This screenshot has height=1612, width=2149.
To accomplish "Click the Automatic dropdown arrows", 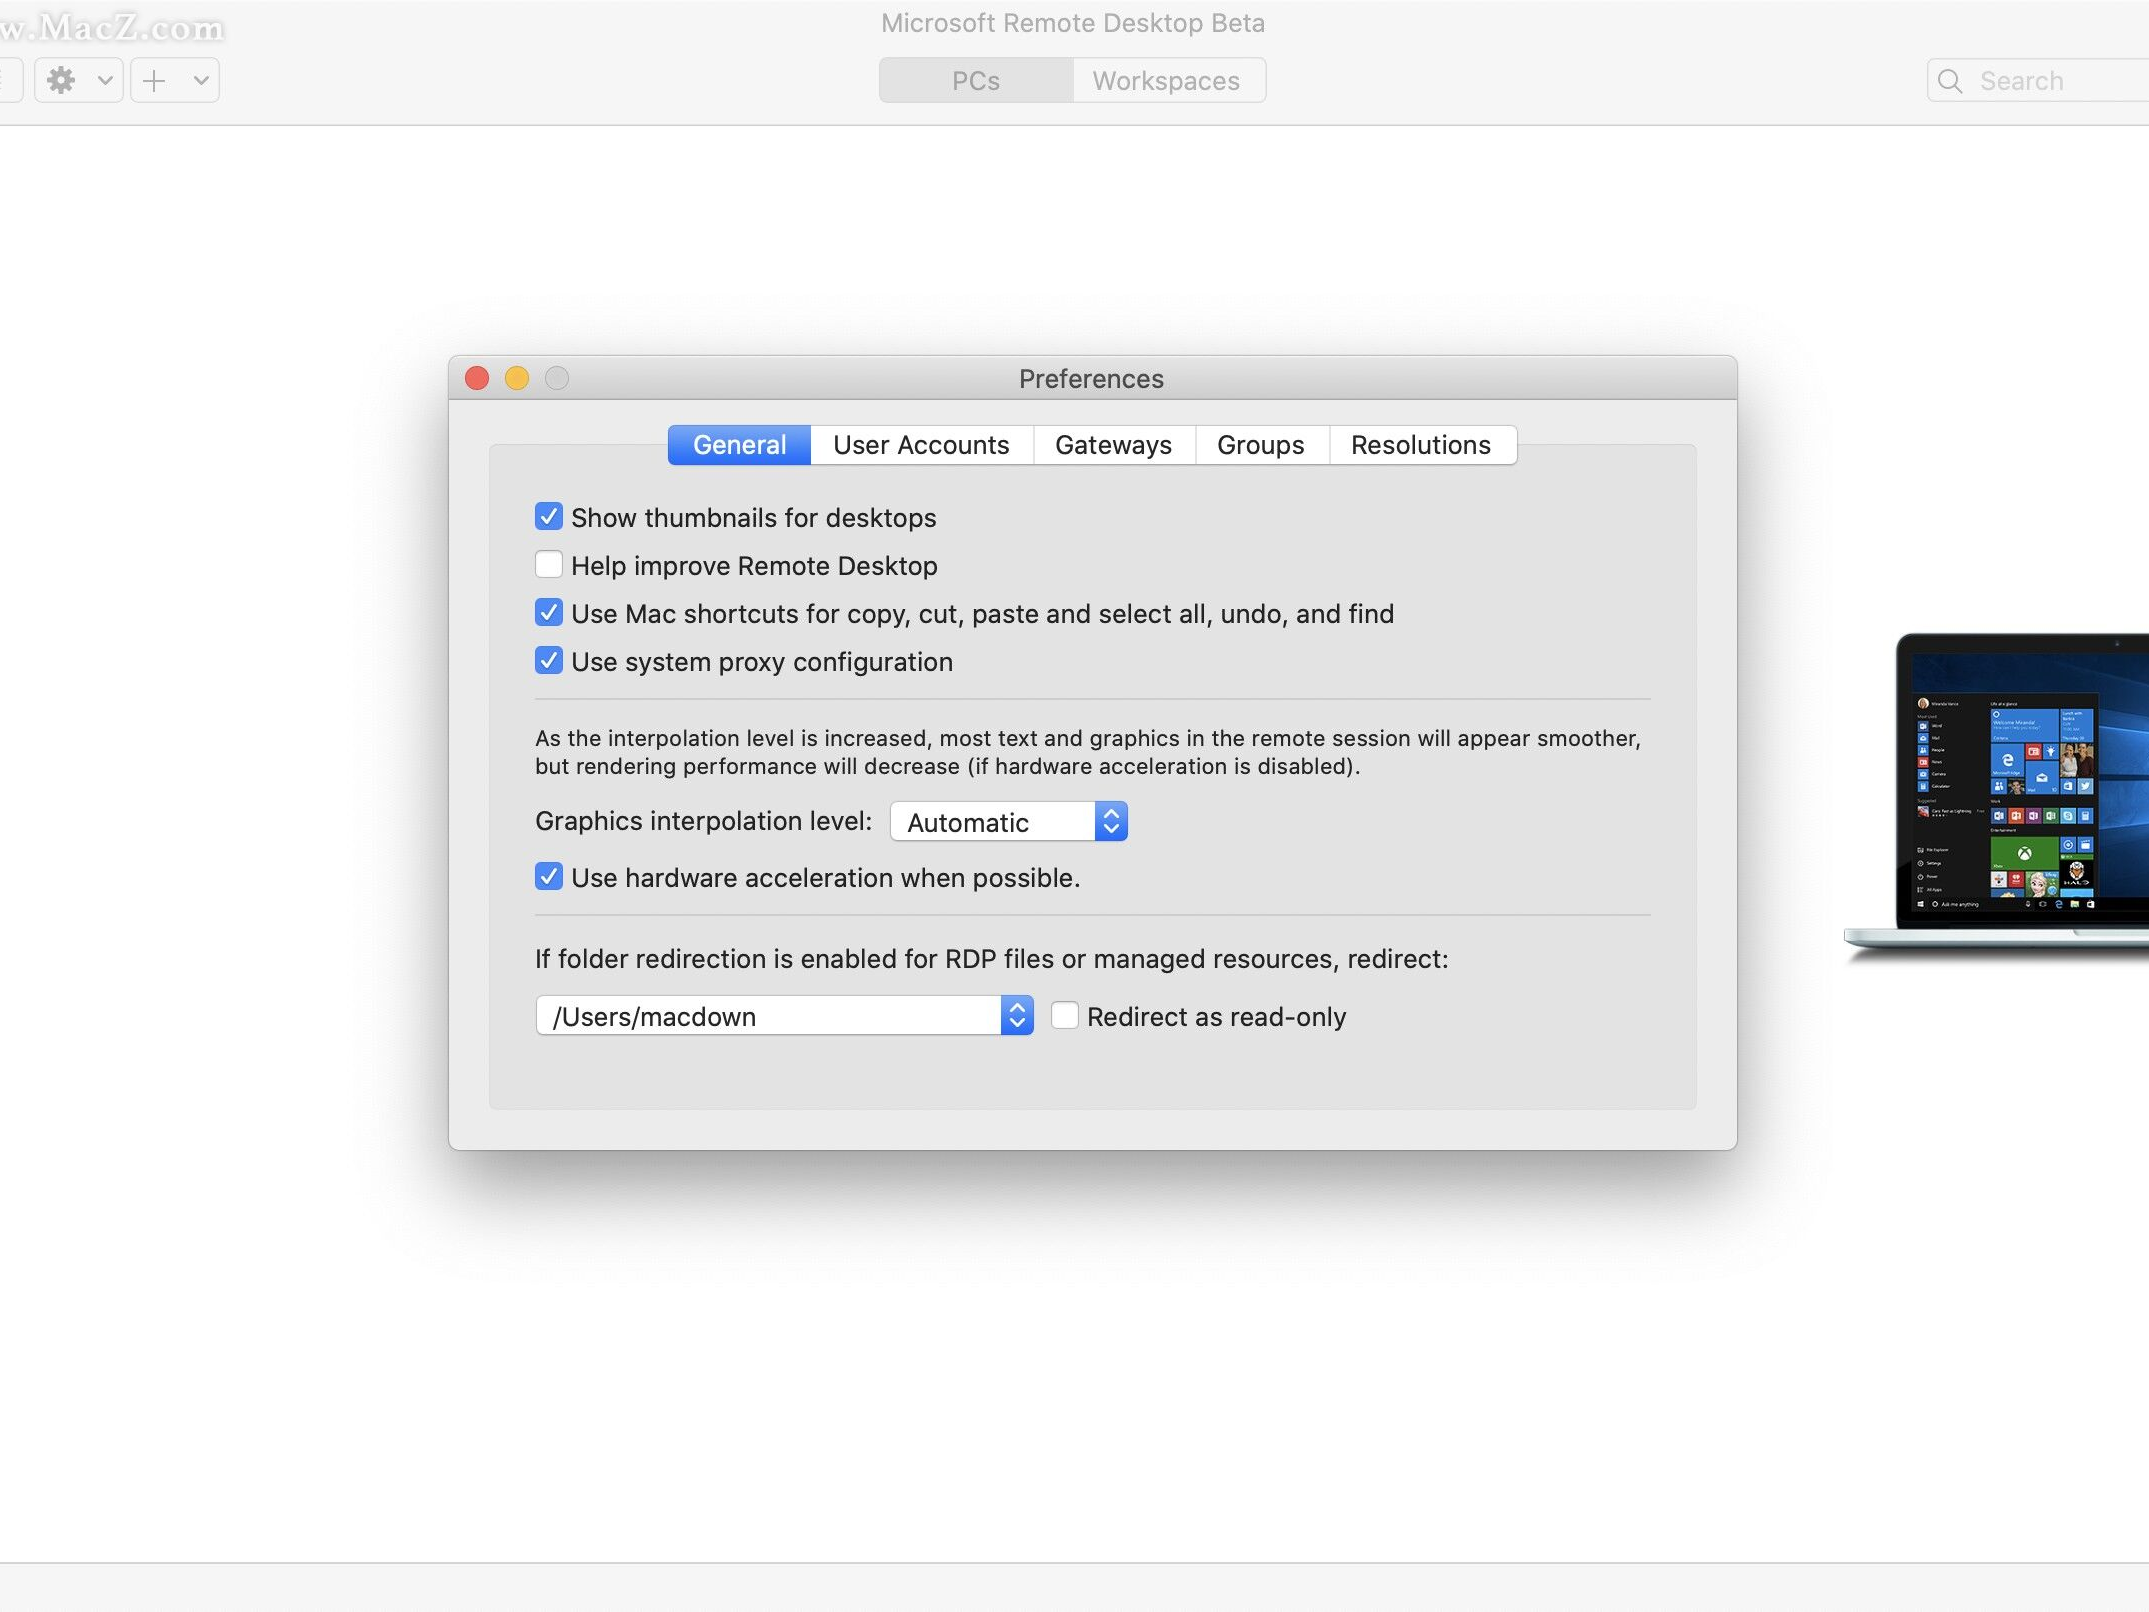I will click(1111, 821).
